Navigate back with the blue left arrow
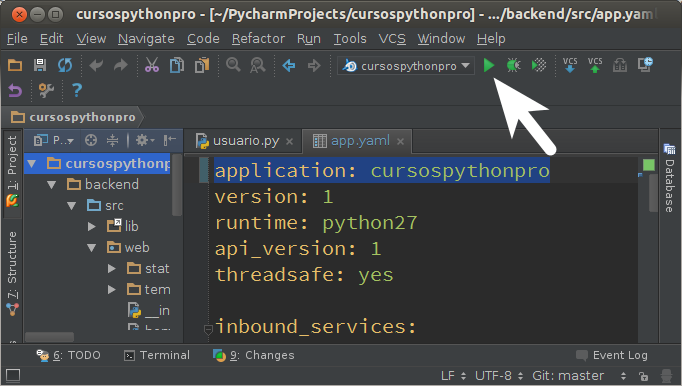The width and height of the screenshot is (682, 386). click(x=289, y=66)
